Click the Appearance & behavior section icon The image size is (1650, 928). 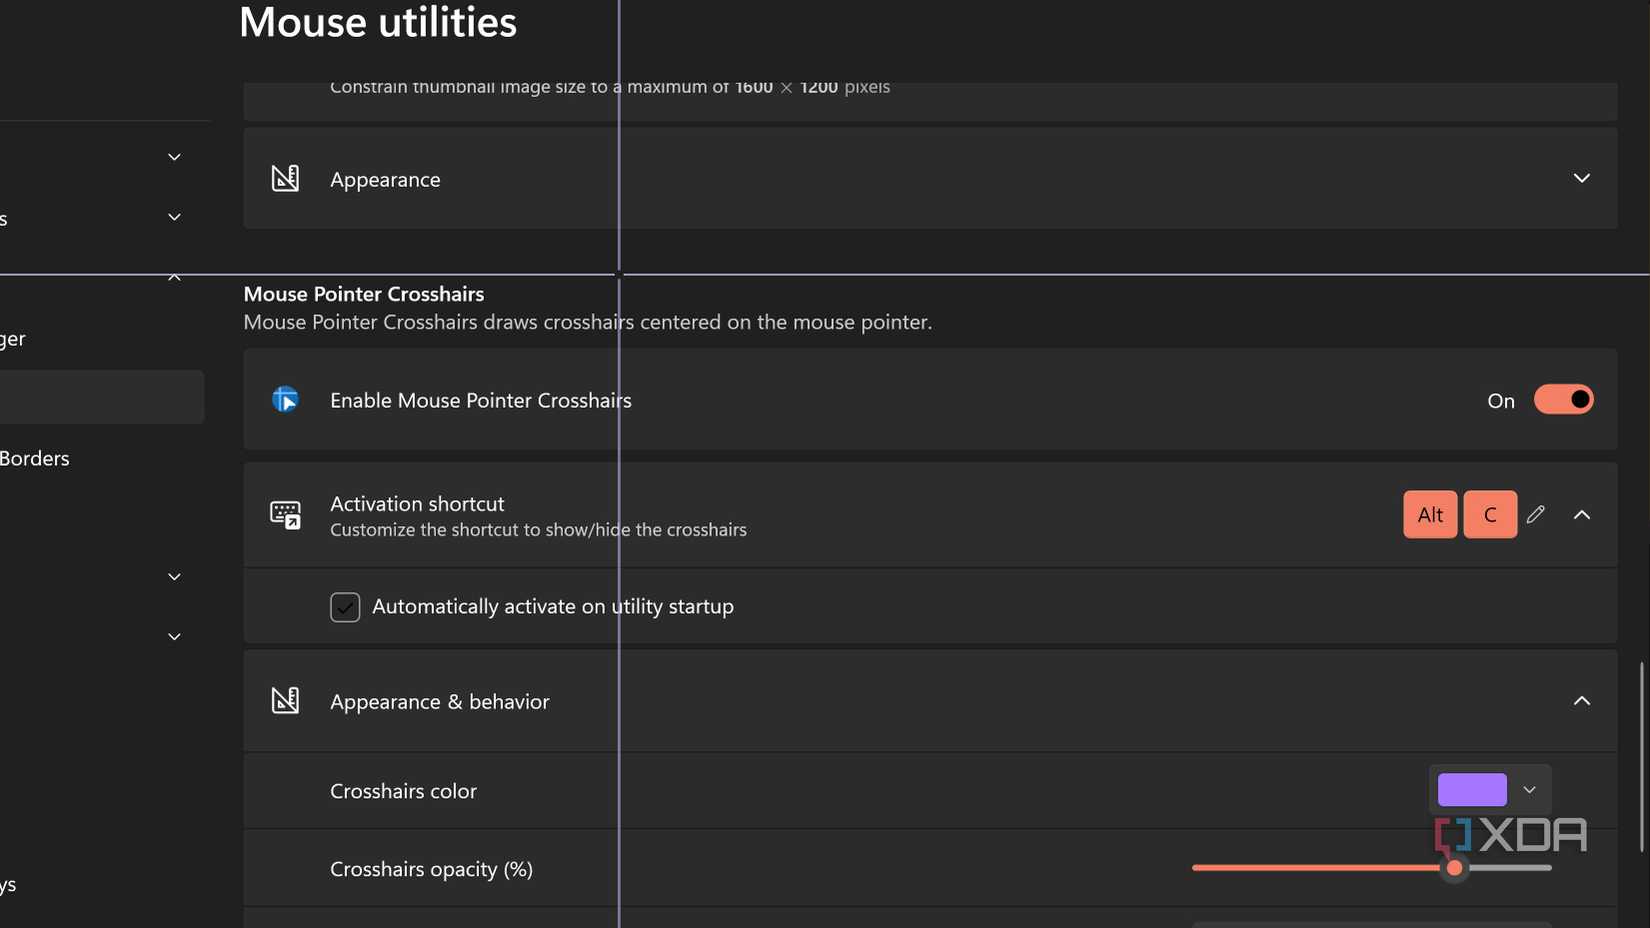pos(285,700)
